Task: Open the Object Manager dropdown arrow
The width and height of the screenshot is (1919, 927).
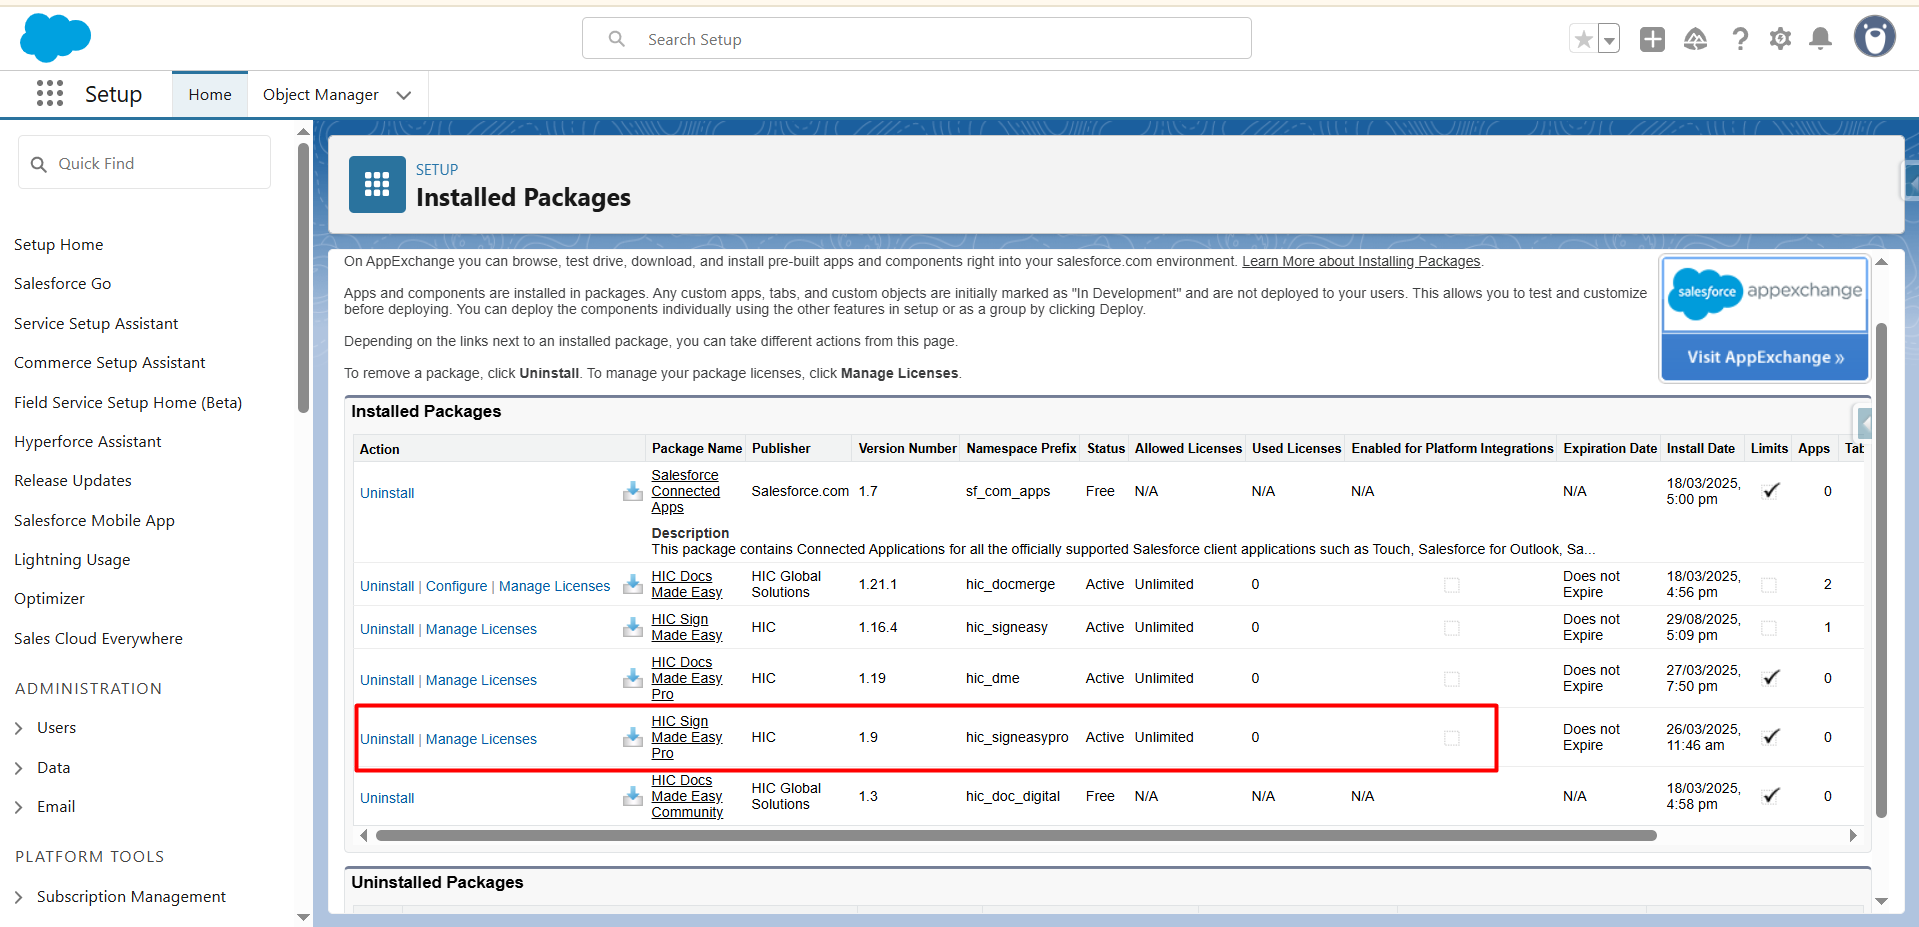Action: click(404, 95)
